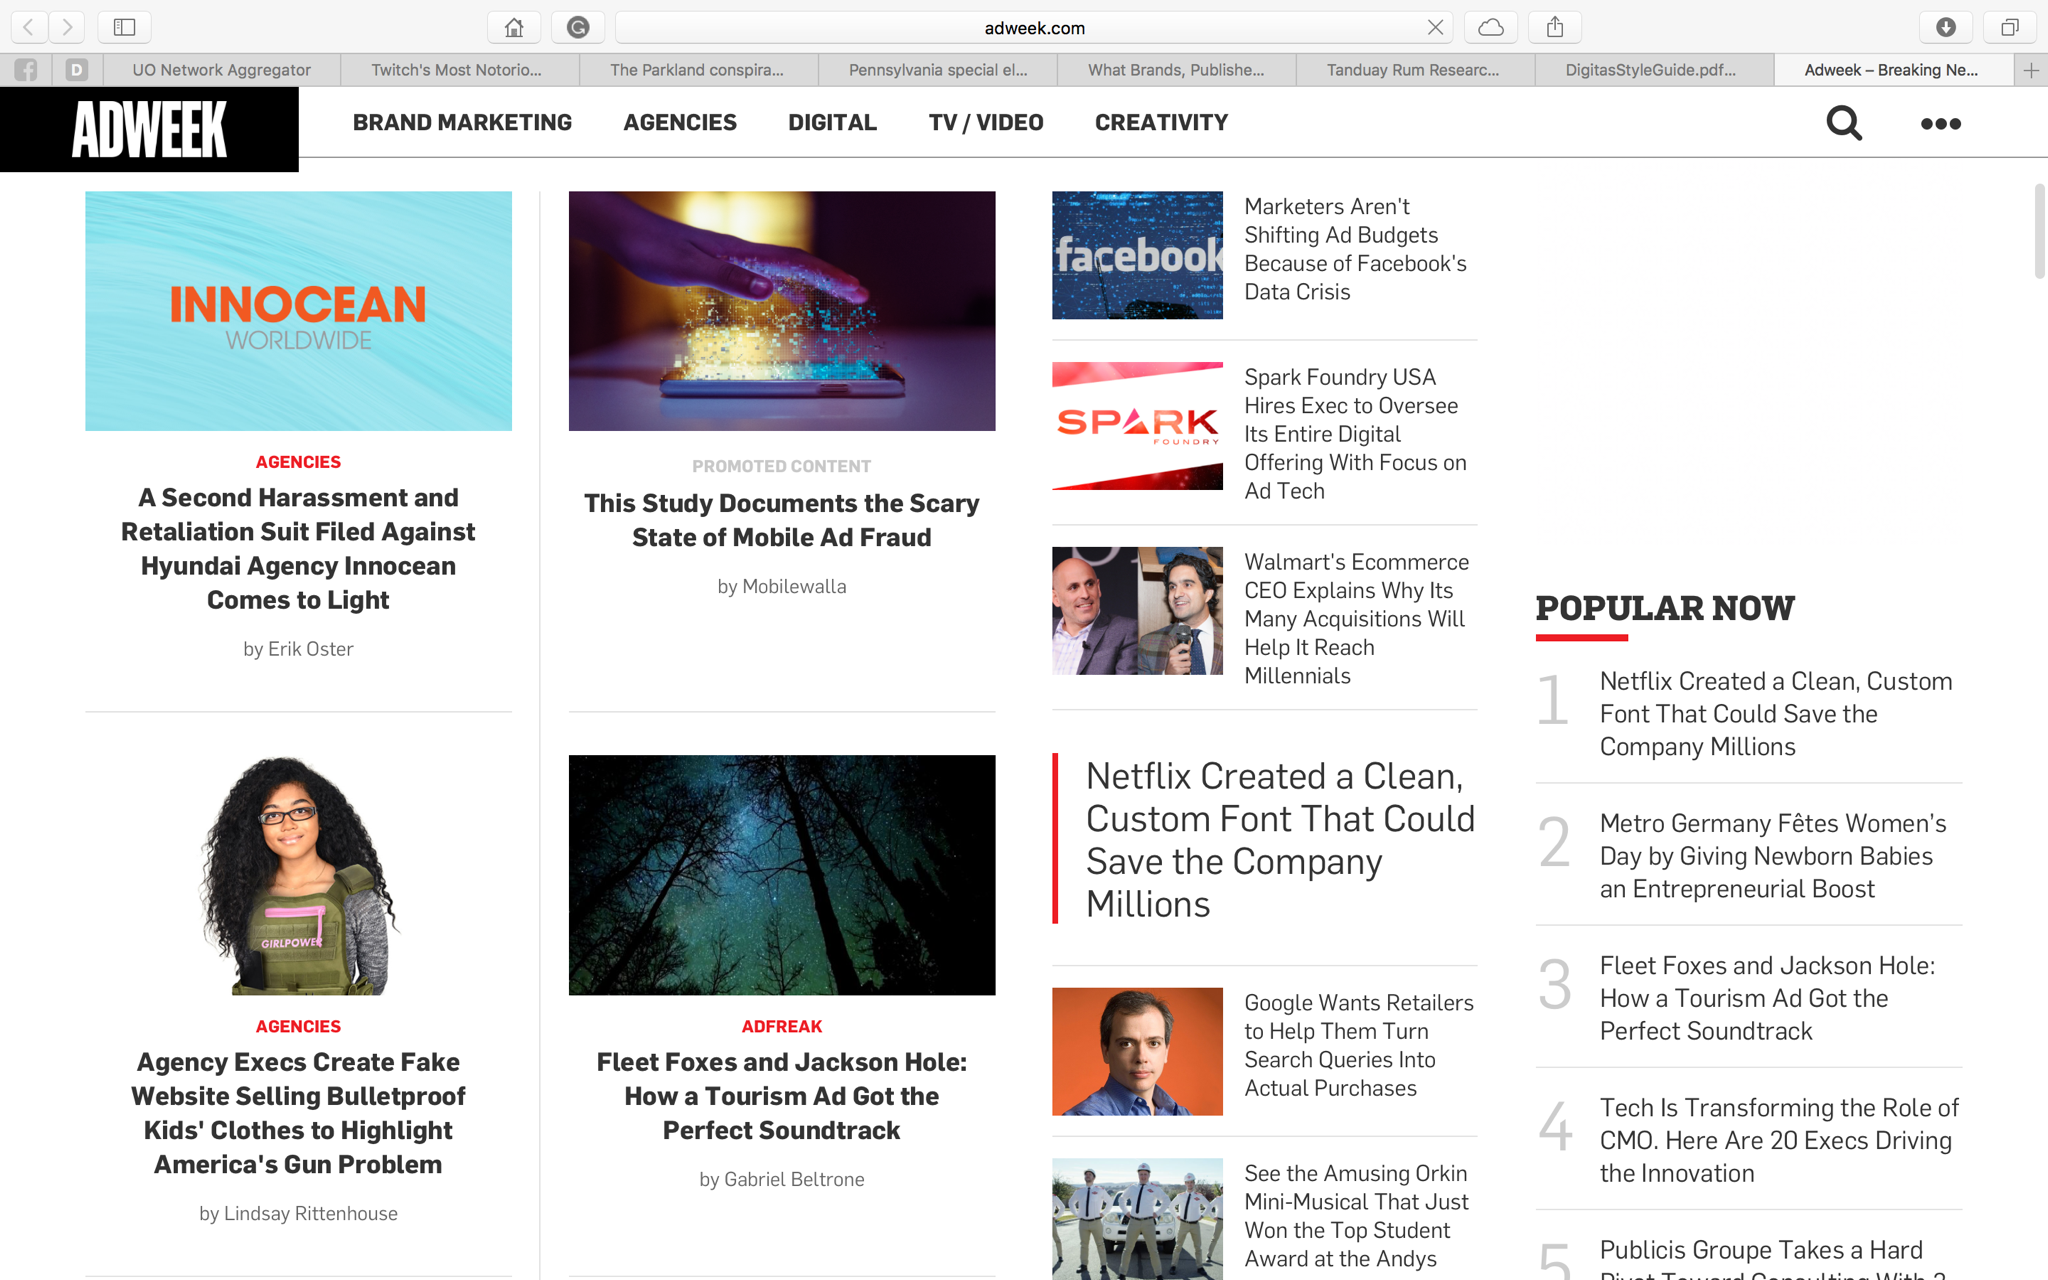The image size is (2048, 1280).
Task: Open the Share sheet icon
Action: 1554,27
